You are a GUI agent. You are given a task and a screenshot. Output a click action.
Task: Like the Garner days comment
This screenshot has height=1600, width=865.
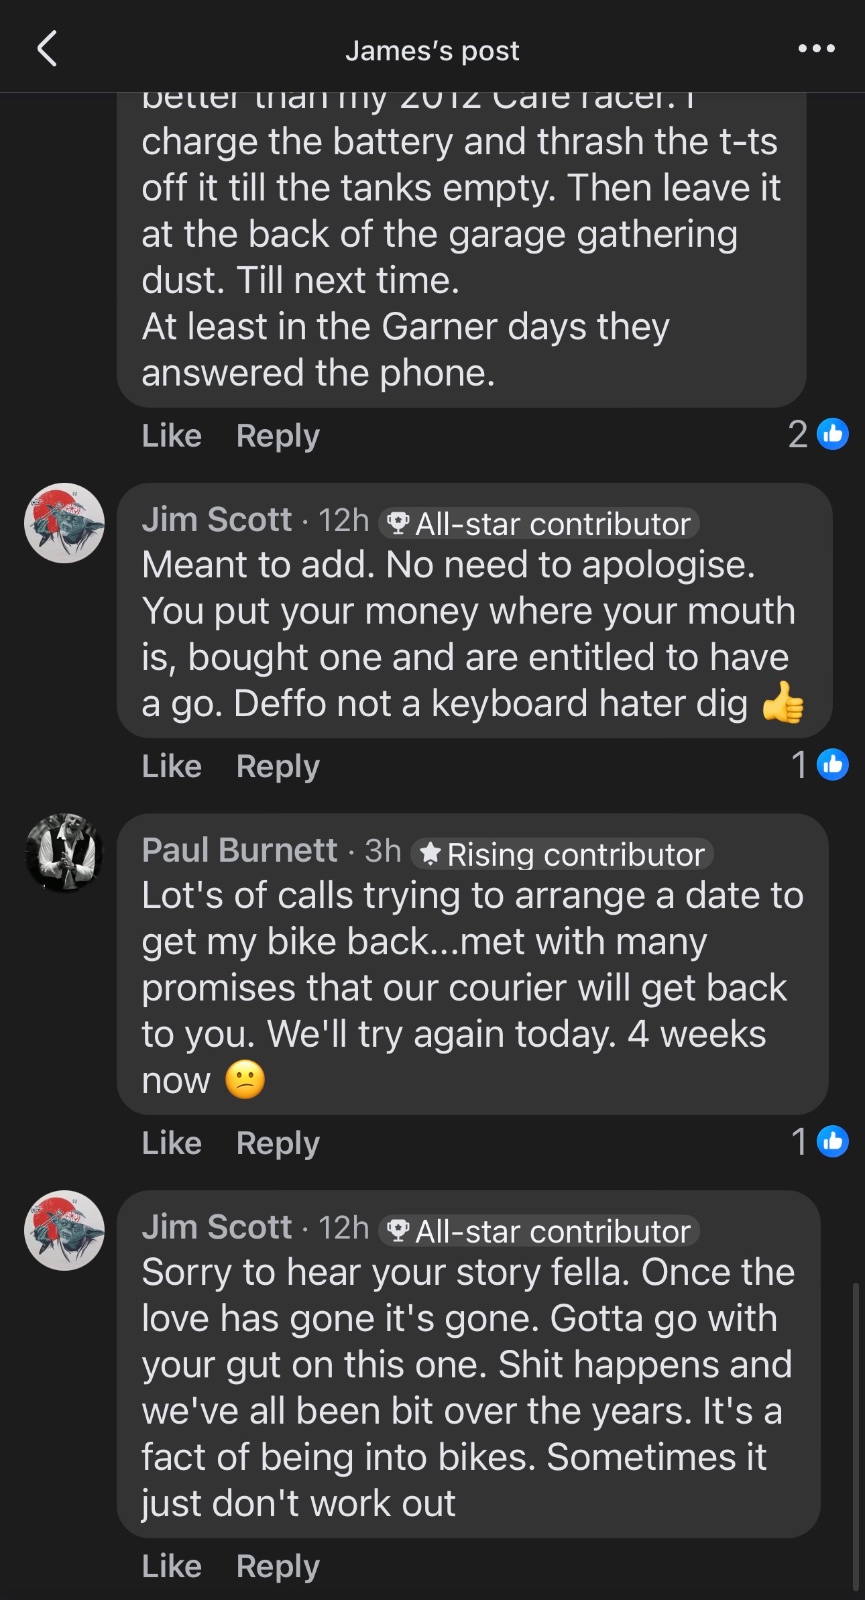(172, 436)
